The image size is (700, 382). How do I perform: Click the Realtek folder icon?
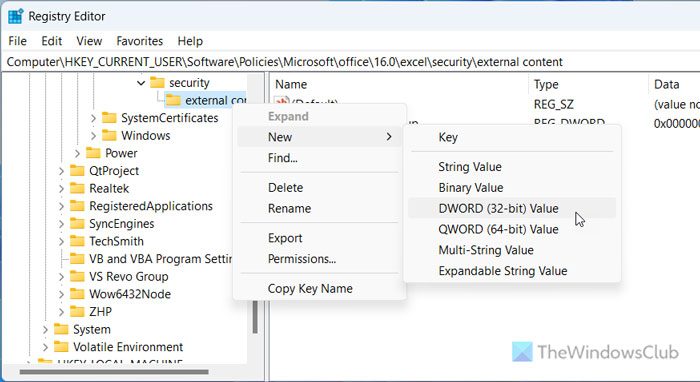pyautogui.click(x=77, y=188)
